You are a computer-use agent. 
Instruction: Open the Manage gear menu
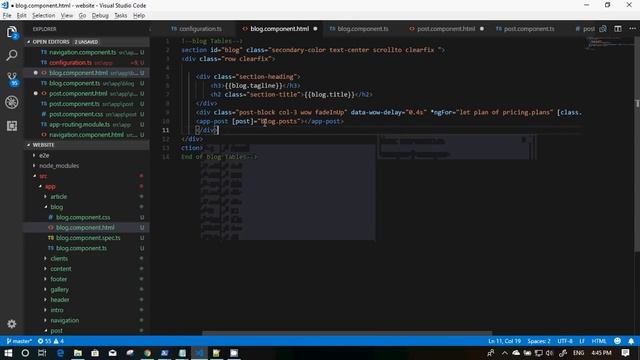[x=12, y=324]
